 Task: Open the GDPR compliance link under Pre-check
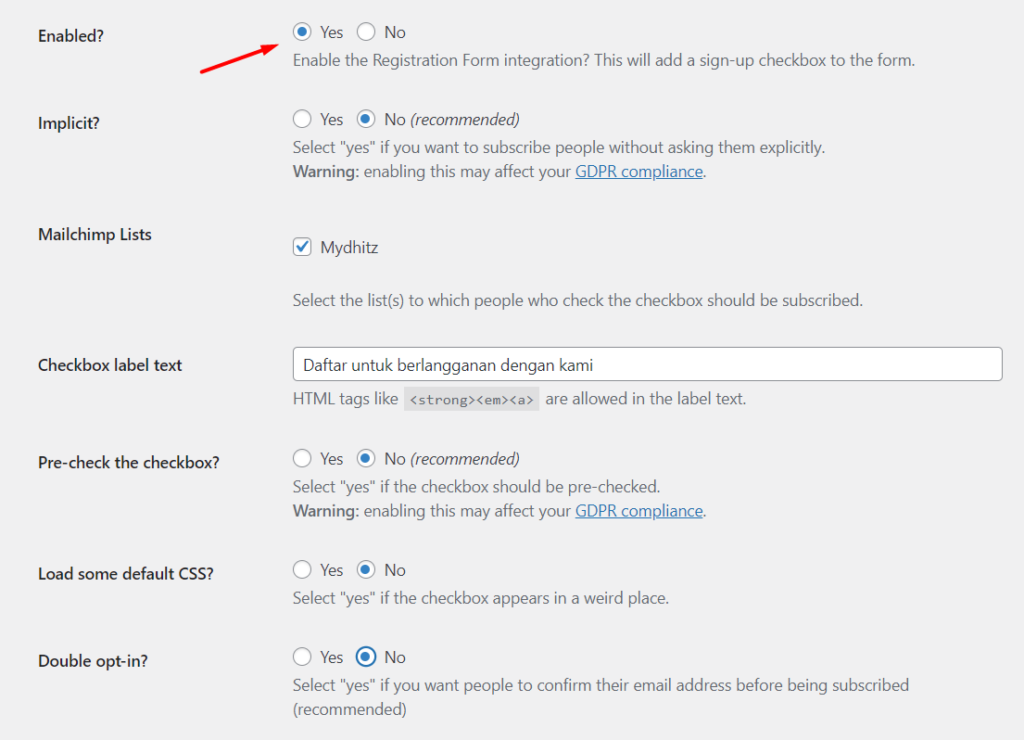tap(639, 510)
